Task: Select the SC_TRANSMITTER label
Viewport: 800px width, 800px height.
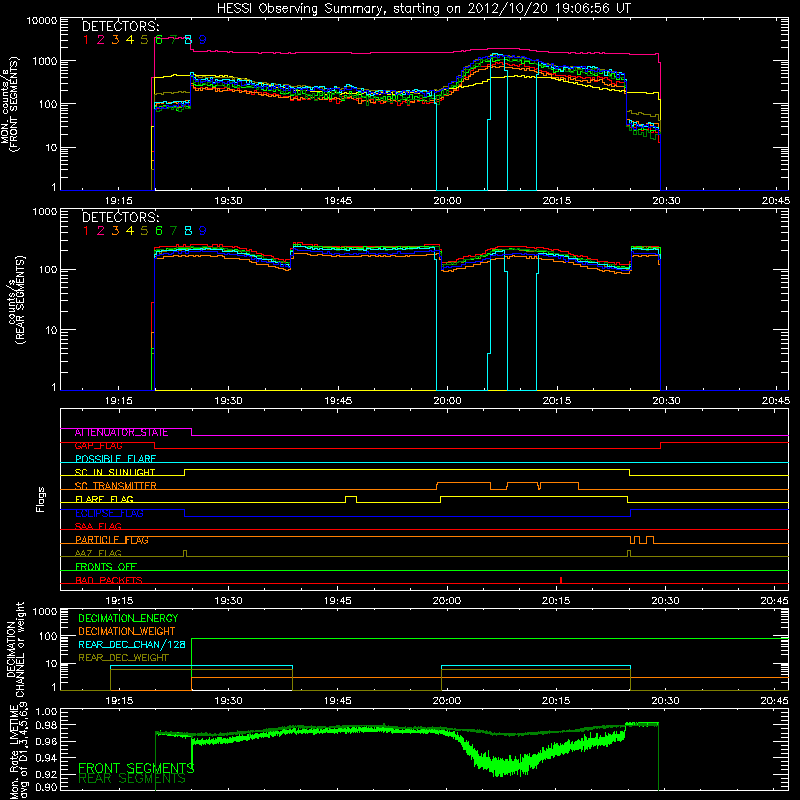Action: click(x=115, y=486)
